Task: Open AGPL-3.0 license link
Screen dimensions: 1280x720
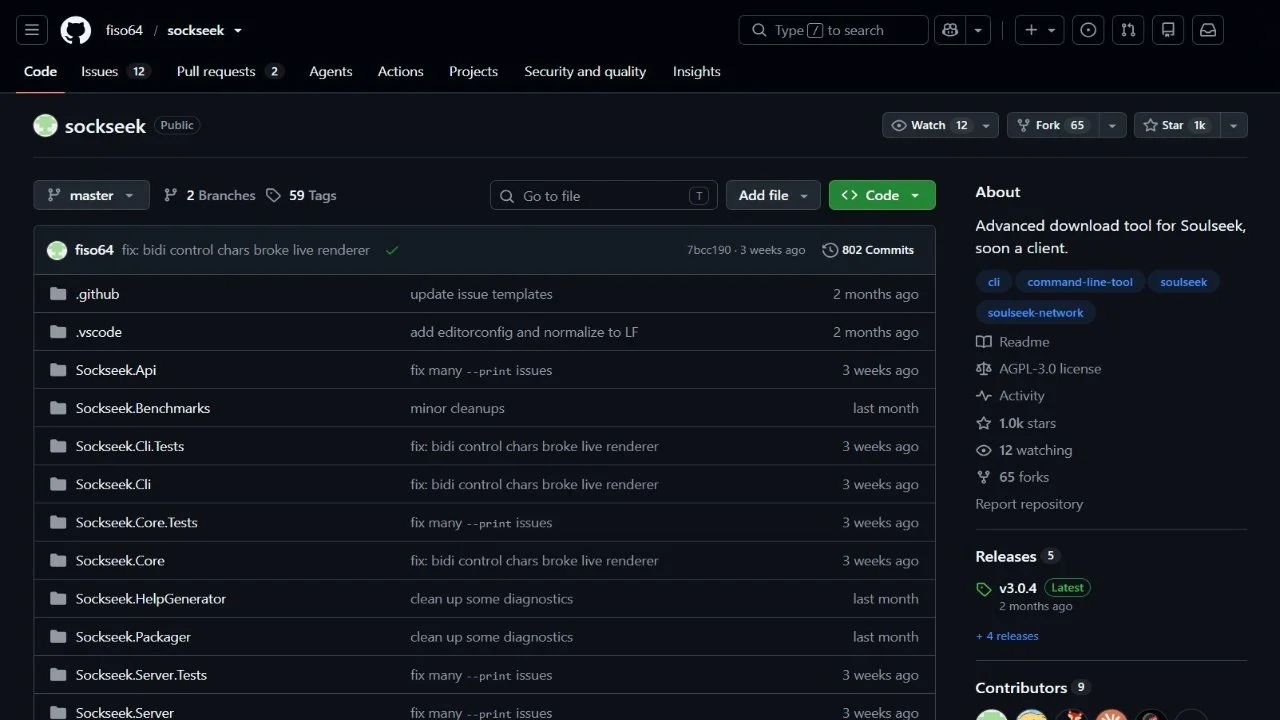Action: tap(1039, 368)
